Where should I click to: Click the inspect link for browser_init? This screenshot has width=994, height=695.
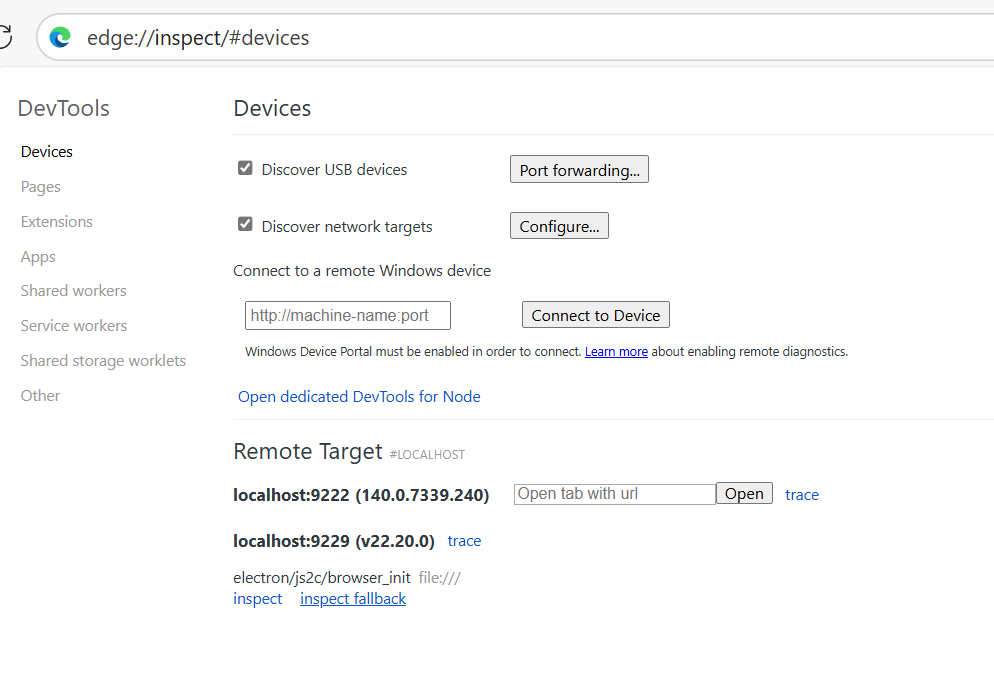(x=257, y=599)
